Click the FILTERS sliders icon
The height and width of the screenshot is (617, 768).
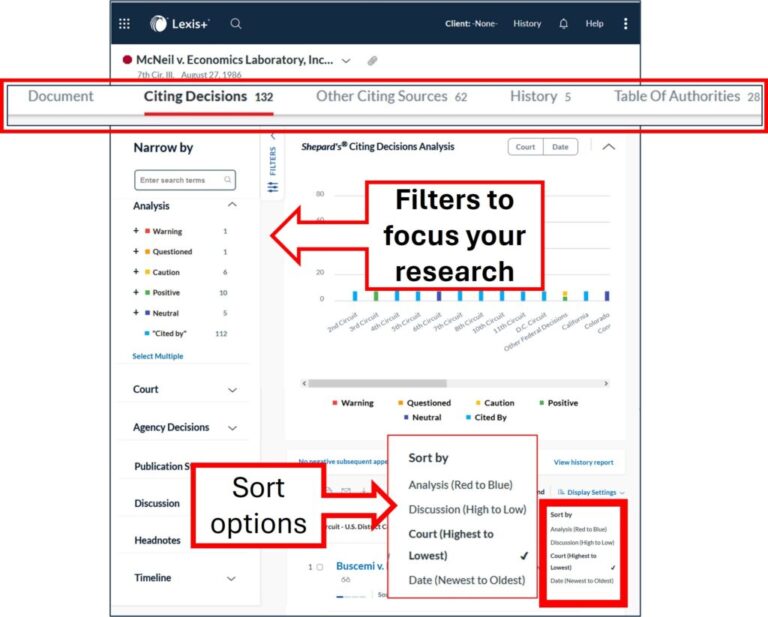273,187
